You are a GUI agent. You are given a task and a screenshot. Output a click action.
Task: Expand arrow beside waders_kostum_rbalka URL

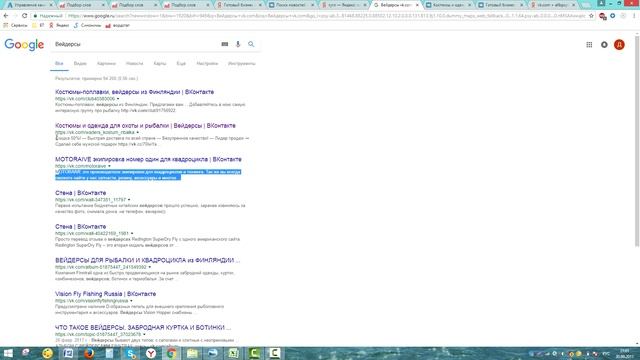[138, 132]
